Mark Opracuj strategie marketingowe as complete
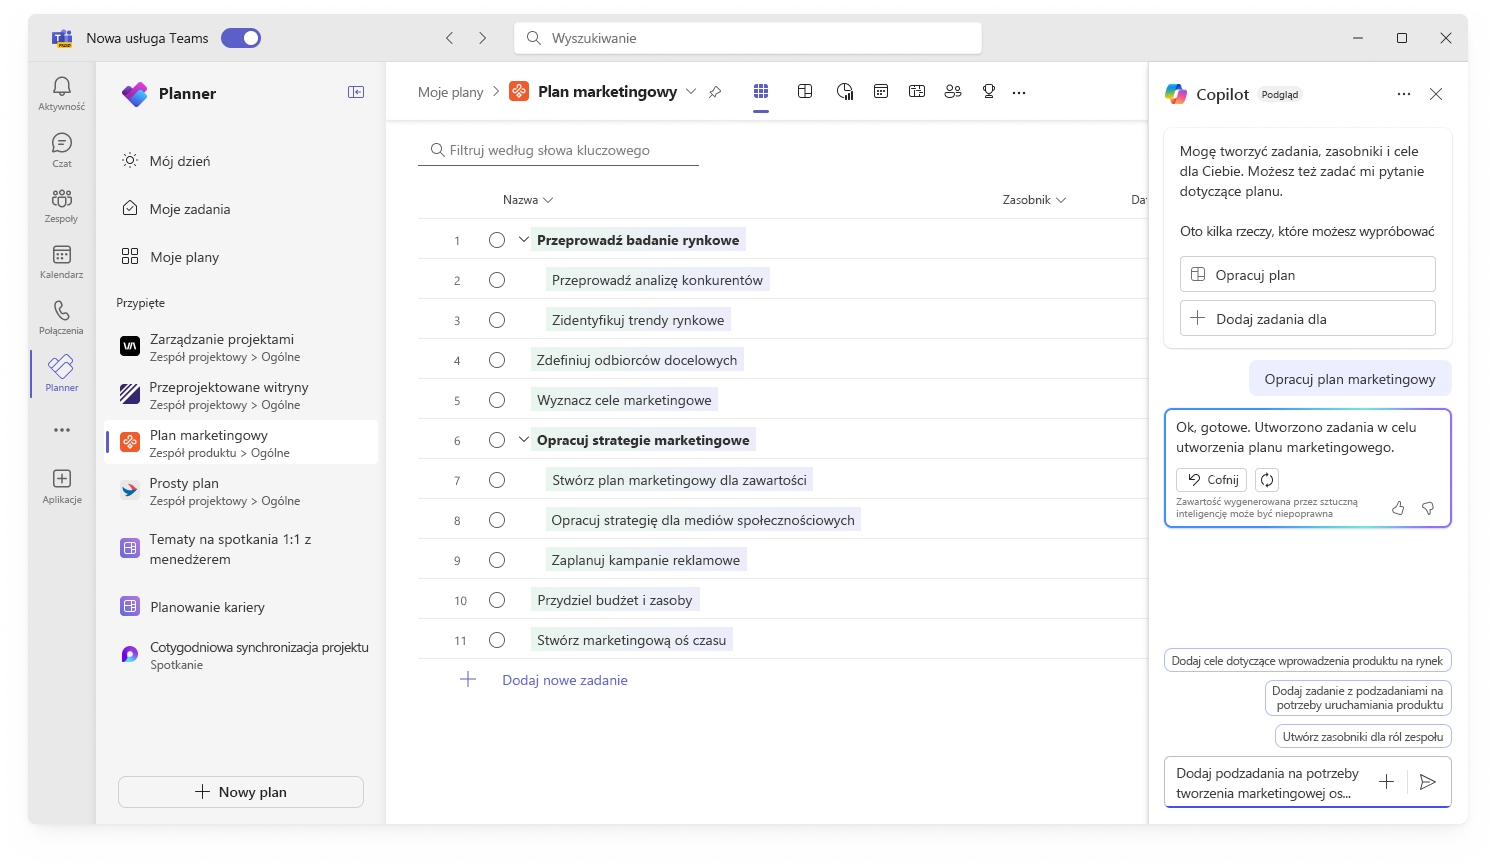This screenshot has width=1496, height=866. [x=497, y=440]
